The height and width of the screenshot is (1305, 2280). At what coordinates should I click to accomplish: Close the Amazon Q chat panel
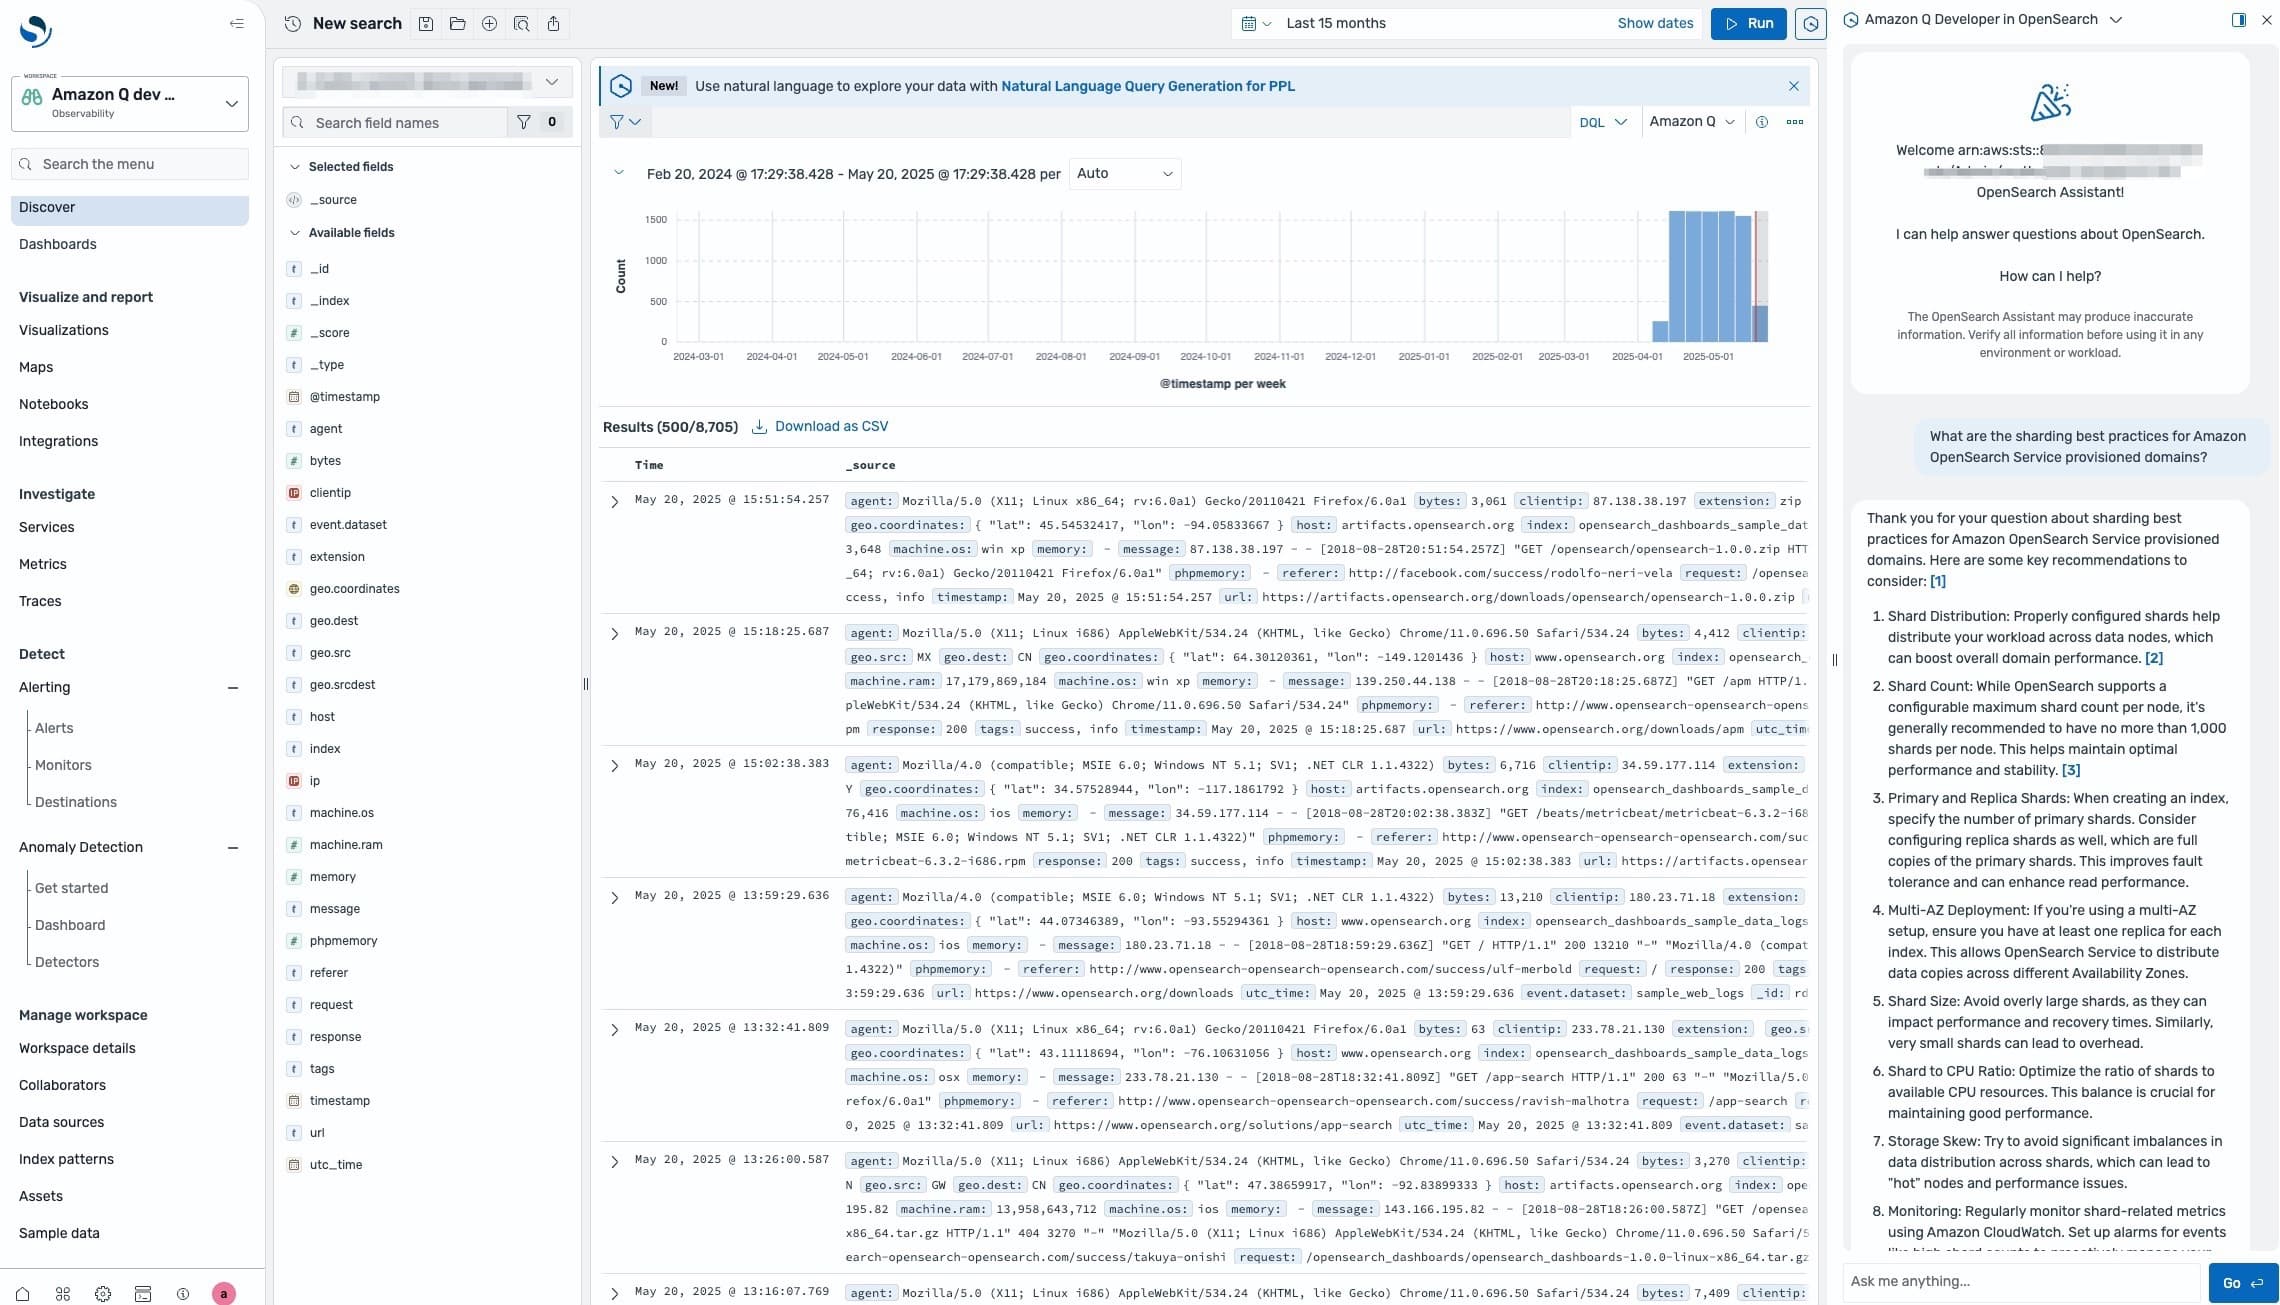point(2267,20)
